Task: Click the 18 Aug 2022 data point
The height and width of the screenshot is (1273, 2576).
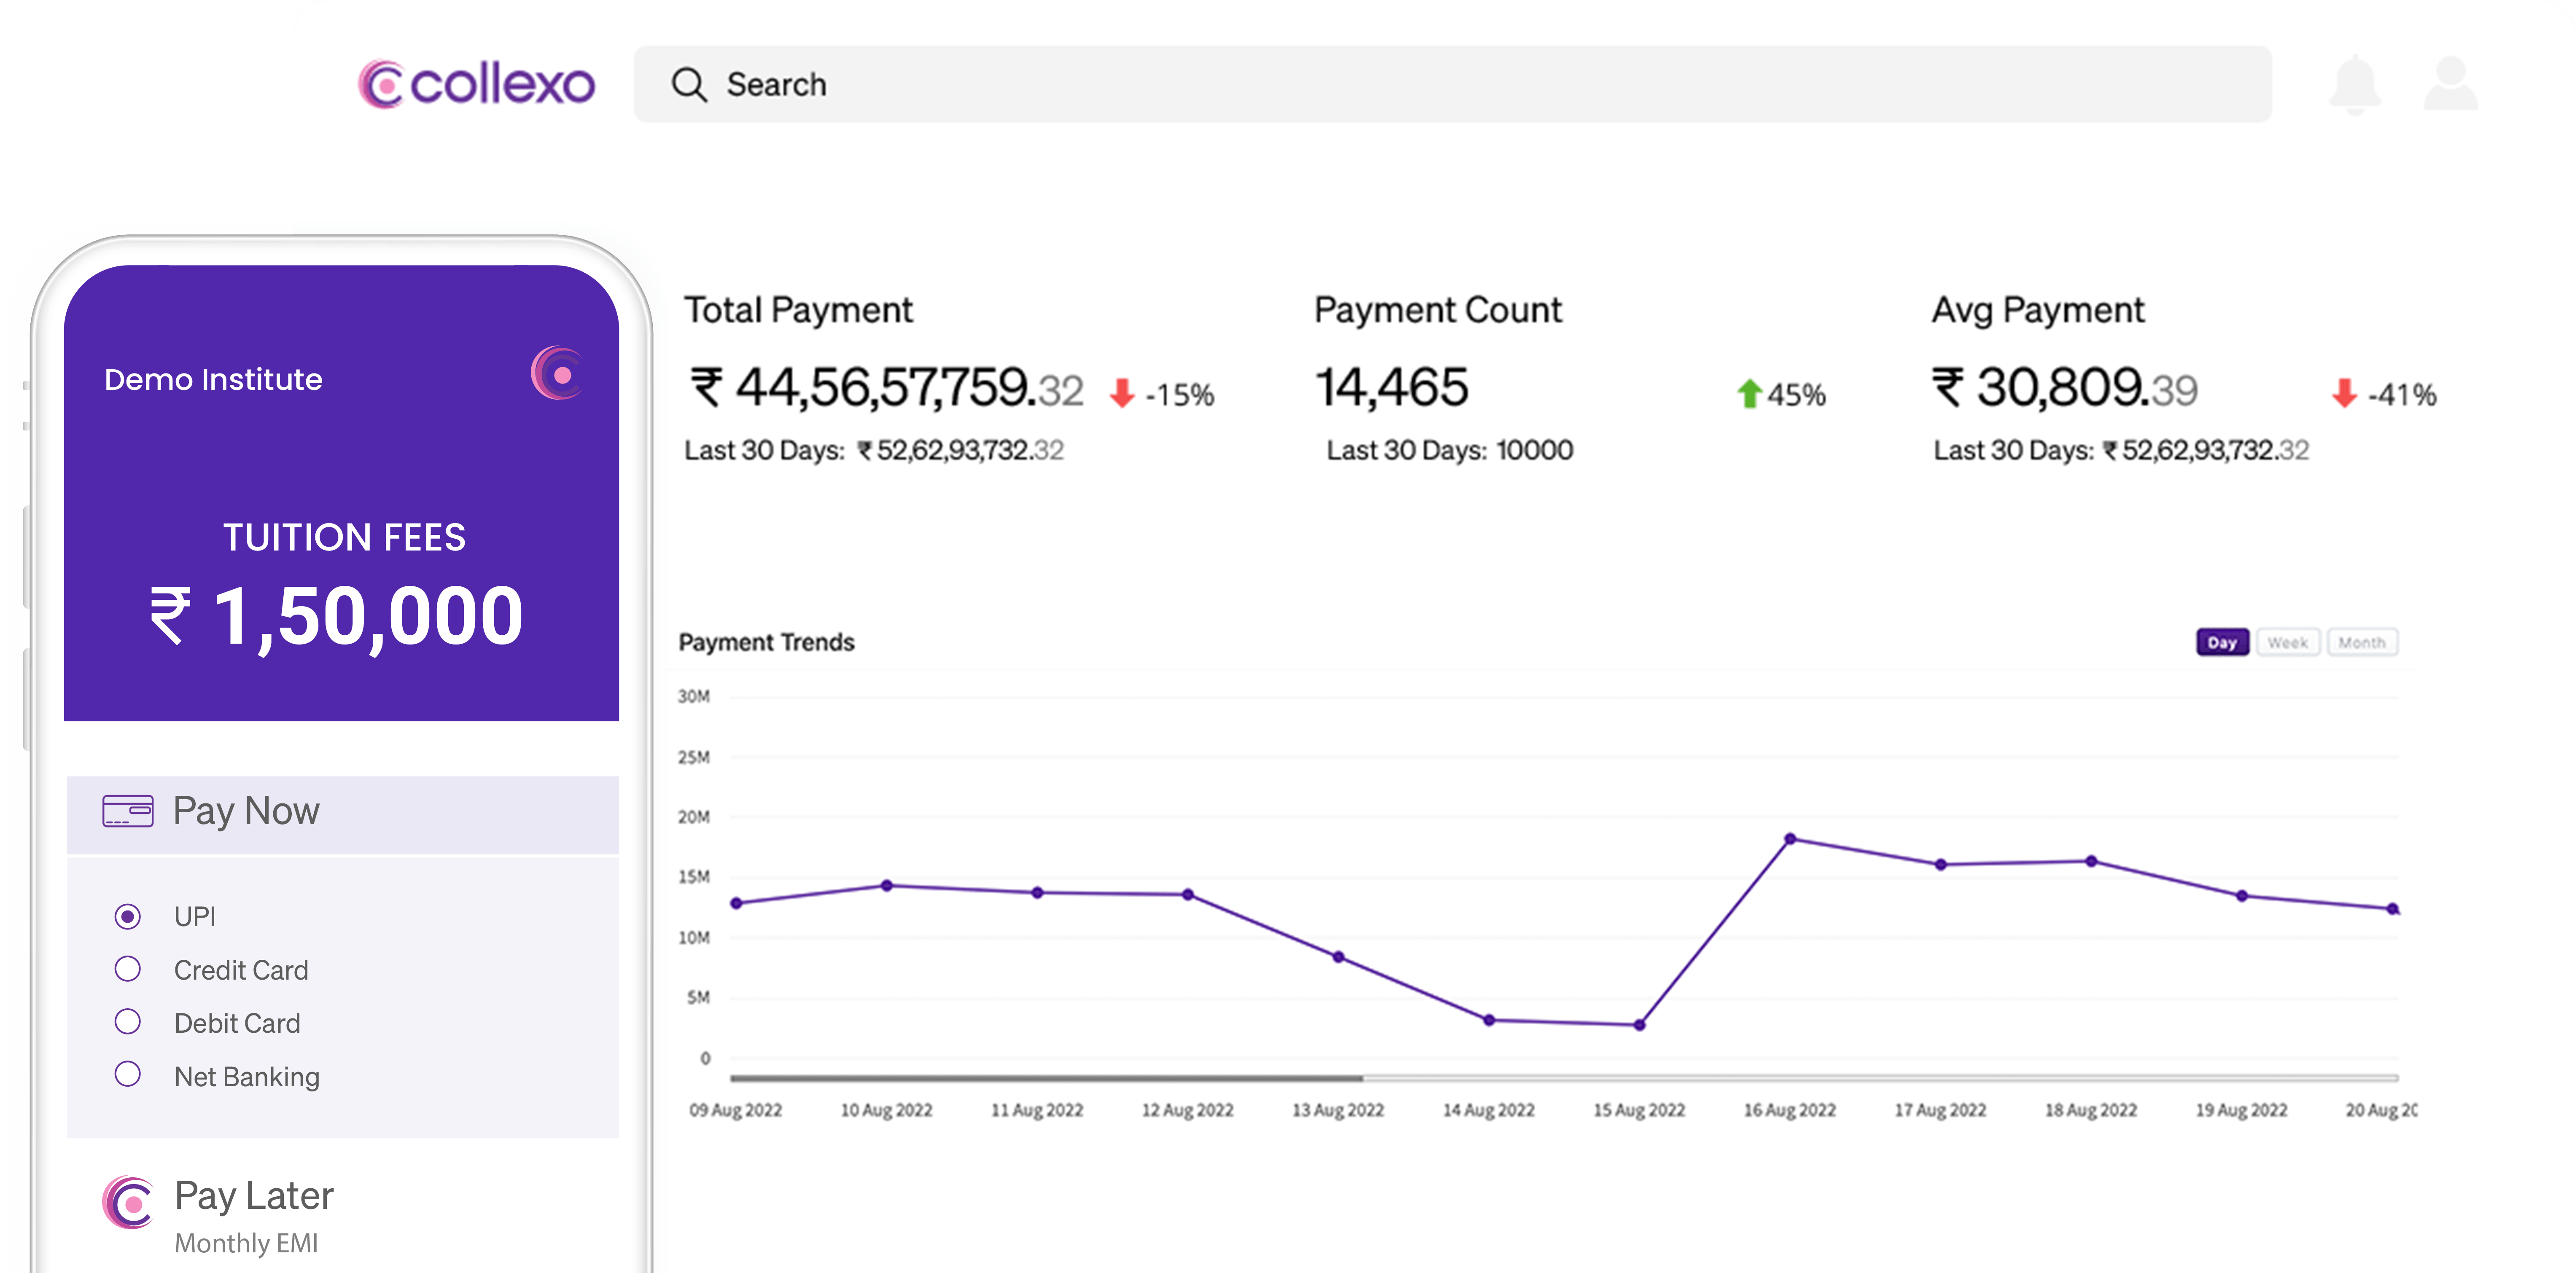Action: pos(2091,861)
